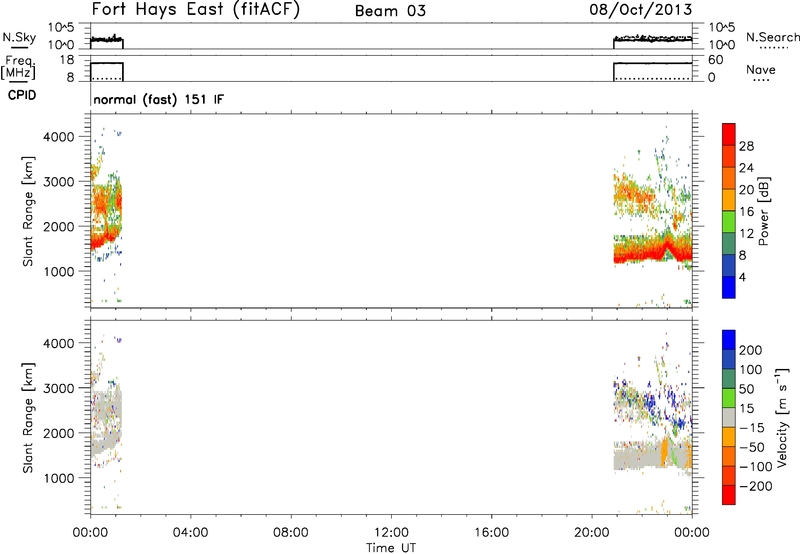This screenshot has height=554, width=800.
Task: Click the "Time UT" axis title
Action: tap(391, 548)
